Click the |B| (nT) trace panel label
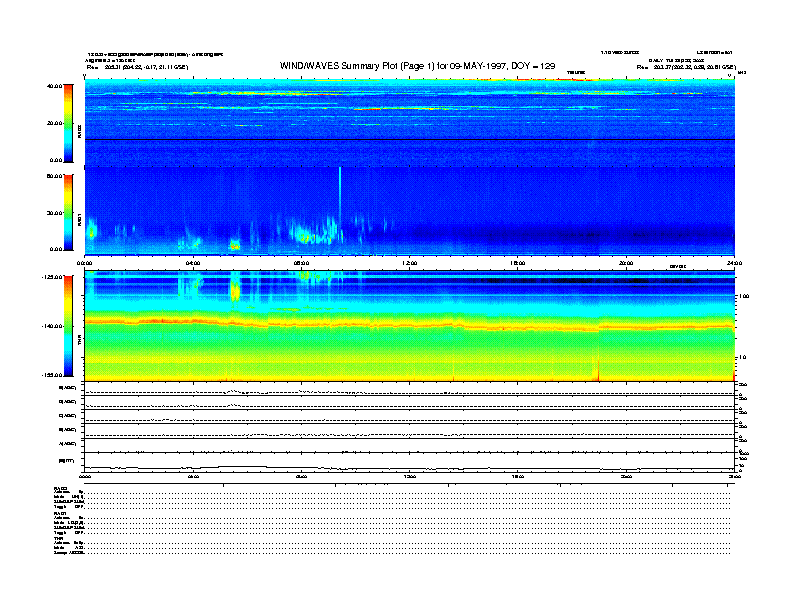Image resolution: width=792 pixels, height=612 pixels. point(66,461)
